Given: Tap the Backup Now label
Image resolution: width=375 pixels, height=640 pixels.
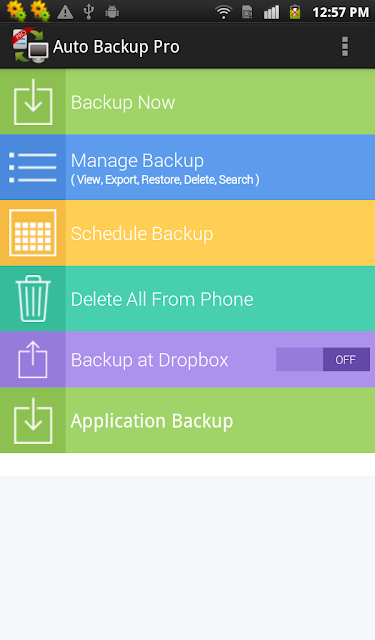Looking at the screenshot, I should coord(123,102).
